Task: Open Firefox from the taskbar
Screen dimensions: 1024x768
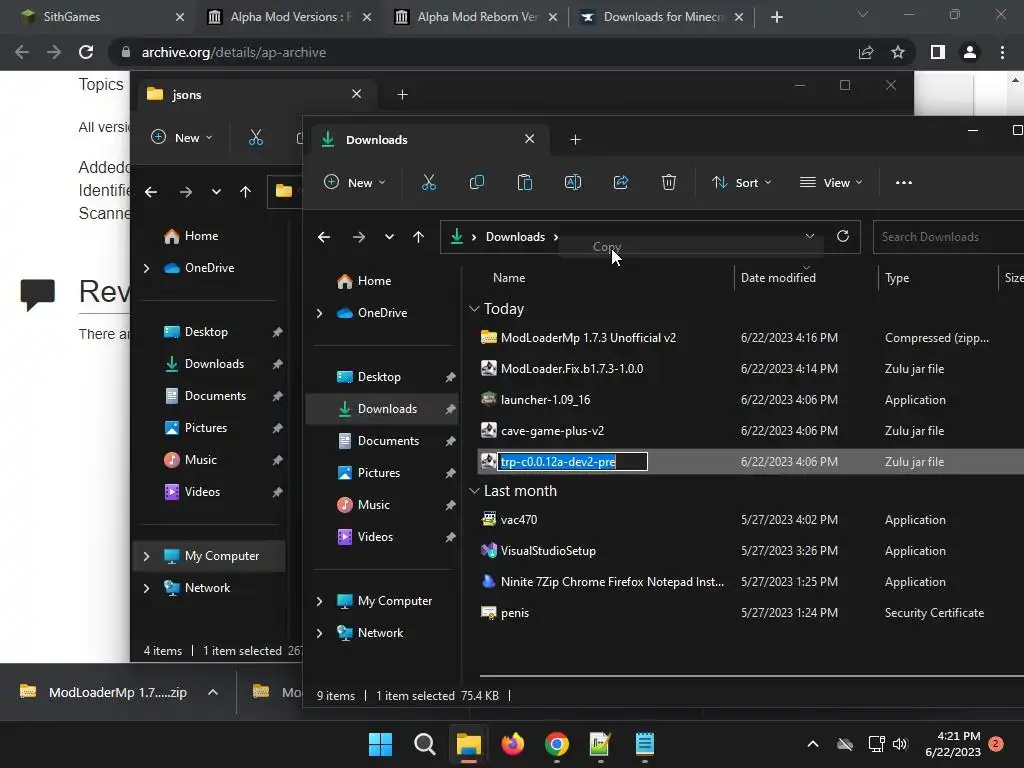Action: (513, 744)
